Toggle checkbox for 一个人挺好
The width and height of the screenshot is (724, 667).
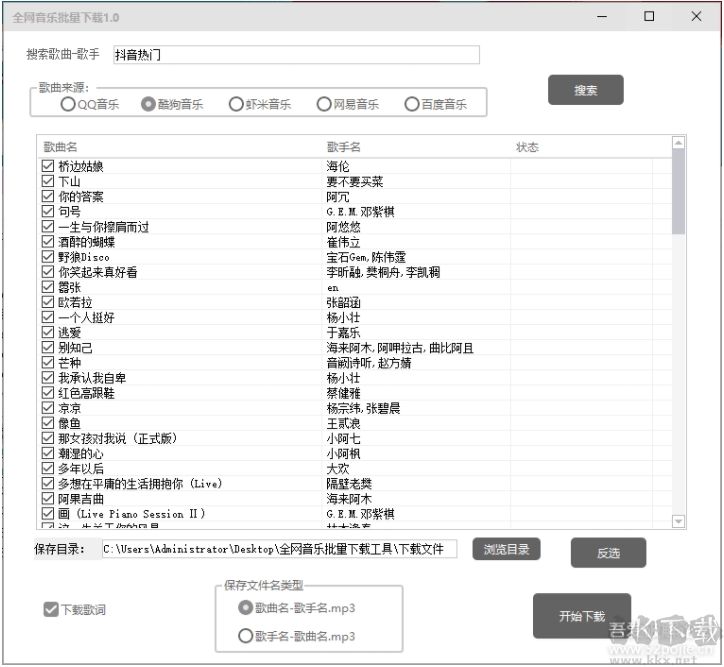point(48,317)
